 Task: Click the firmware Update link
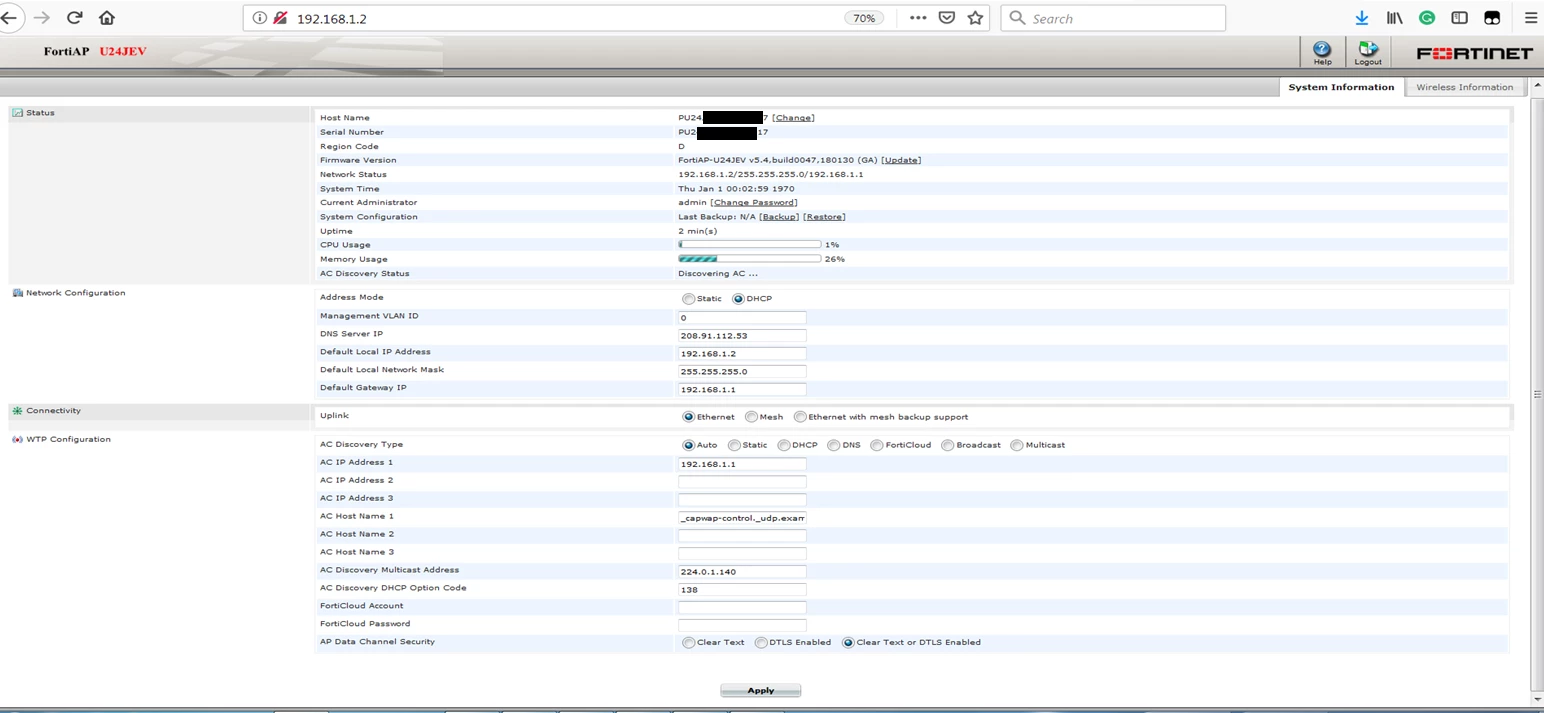coord(901,160)
